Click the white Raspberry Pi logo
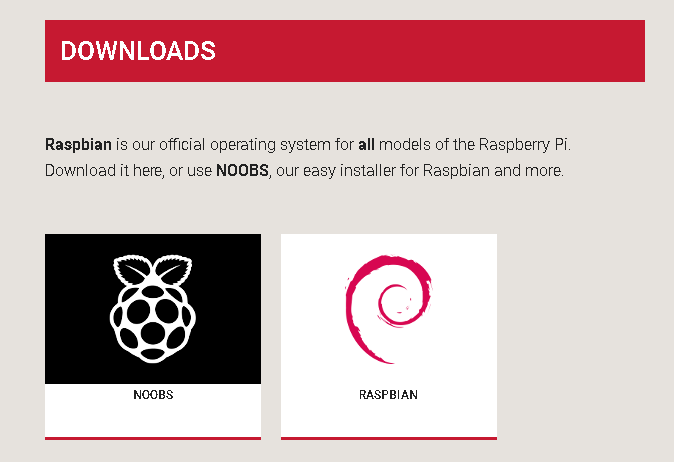 [153, 310]
